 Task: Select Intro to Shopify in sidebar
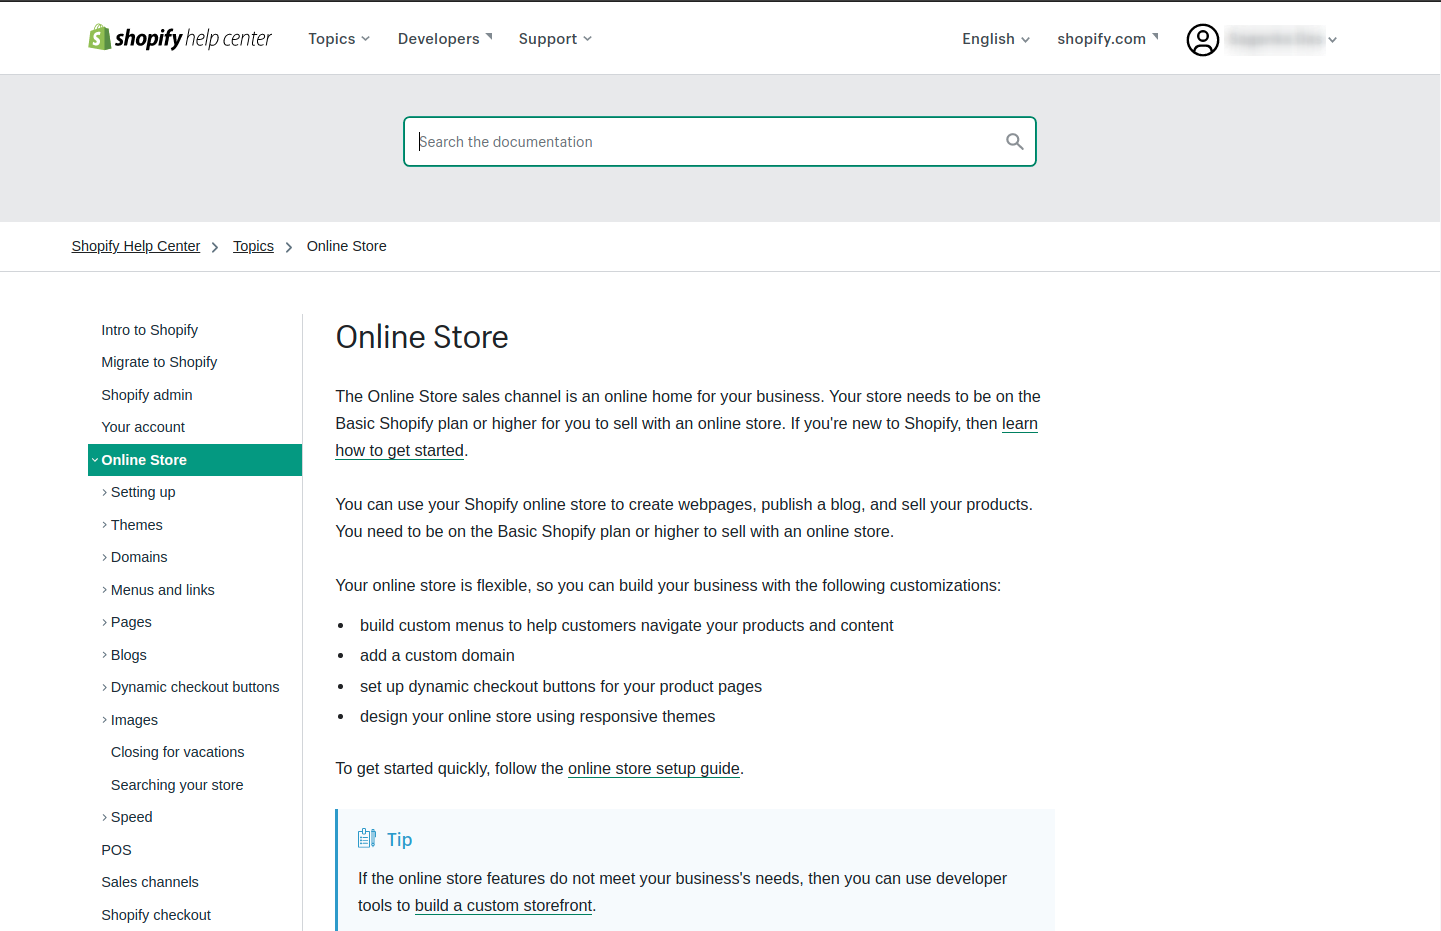click(149, 330)
